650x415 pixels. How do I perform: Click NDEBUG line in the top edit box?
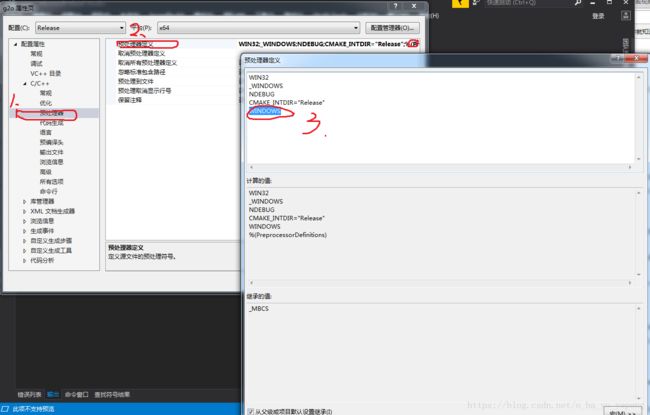click(262, 94)
